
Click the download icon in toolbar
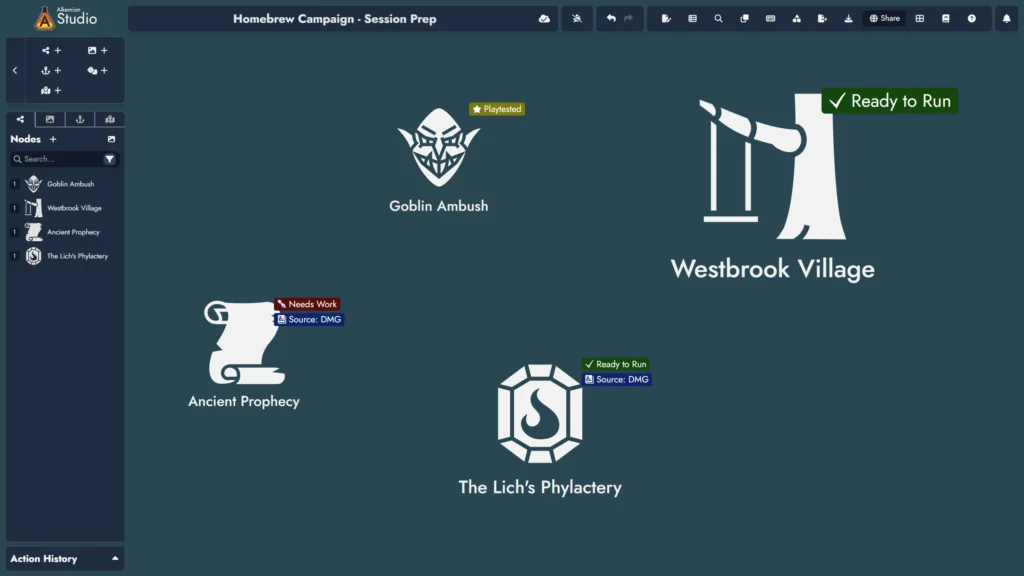coord(848,18)
